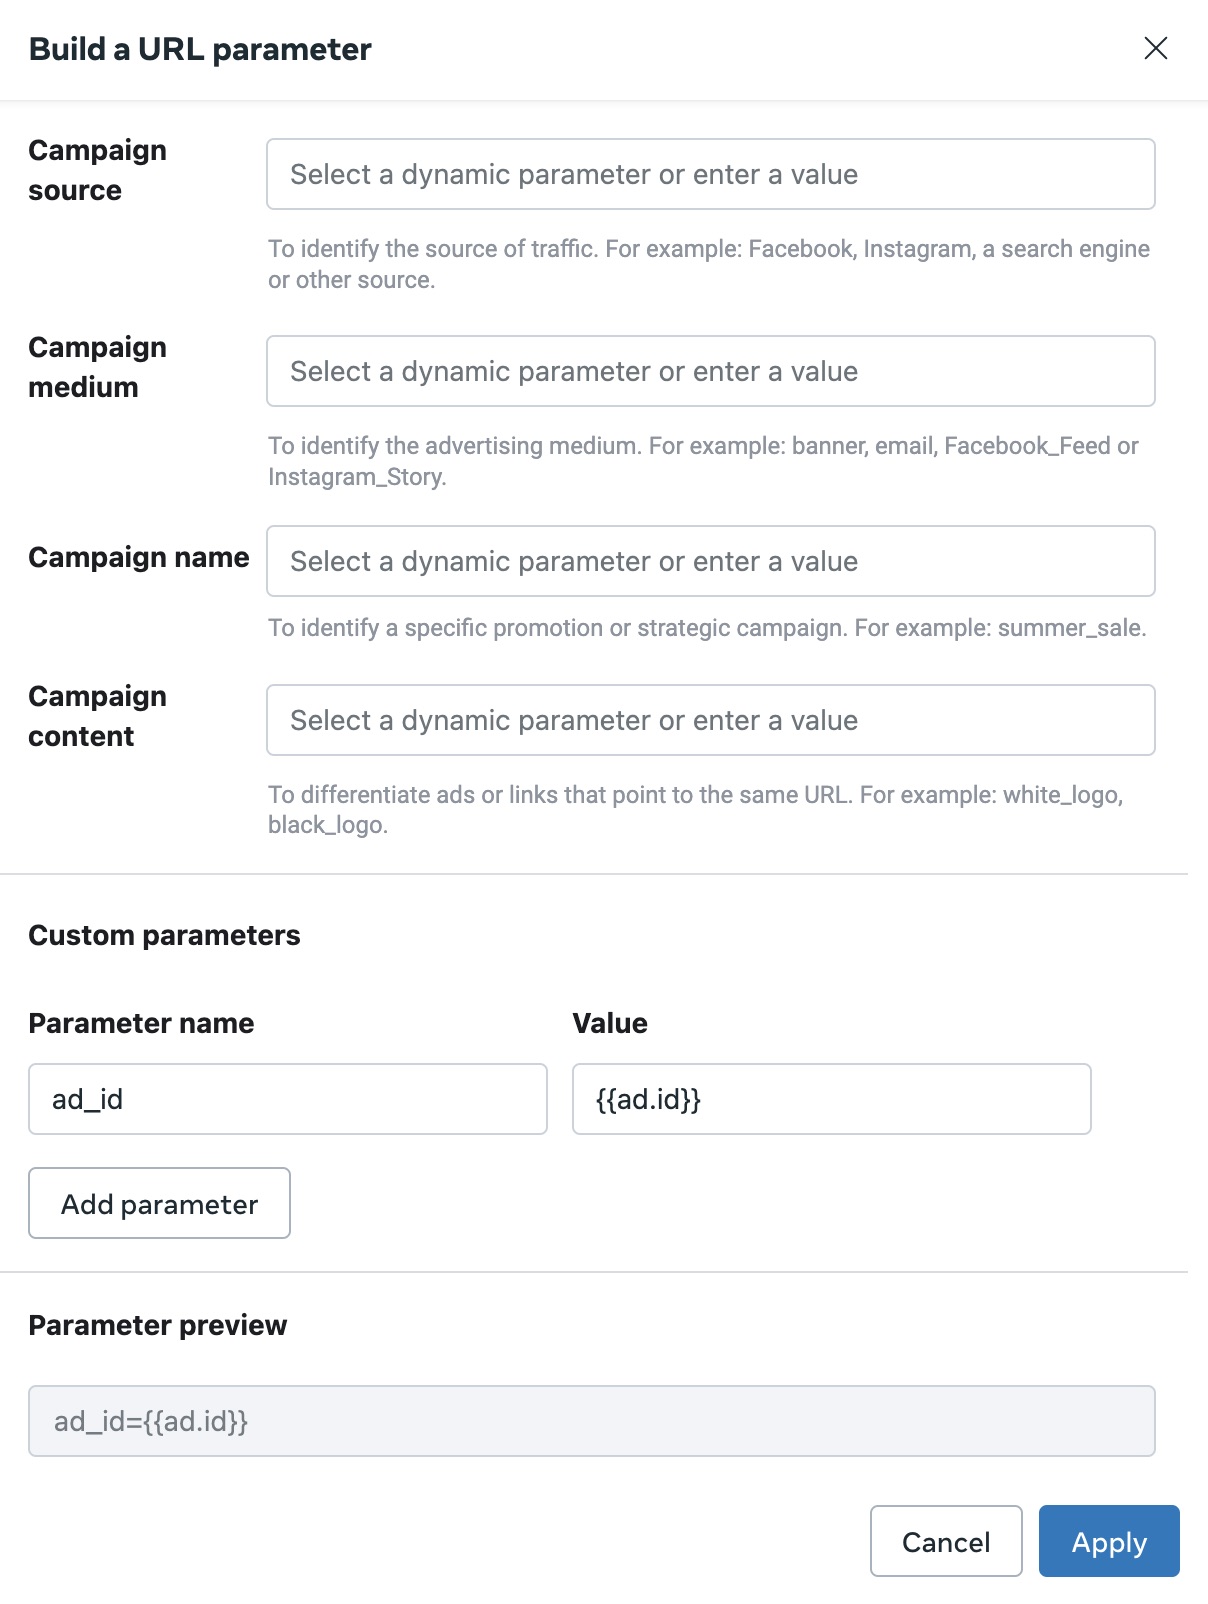This screenshot has width=1208, height=1604.
Task: Cancel the URL parameter changes
Action: pos(945,1541)
